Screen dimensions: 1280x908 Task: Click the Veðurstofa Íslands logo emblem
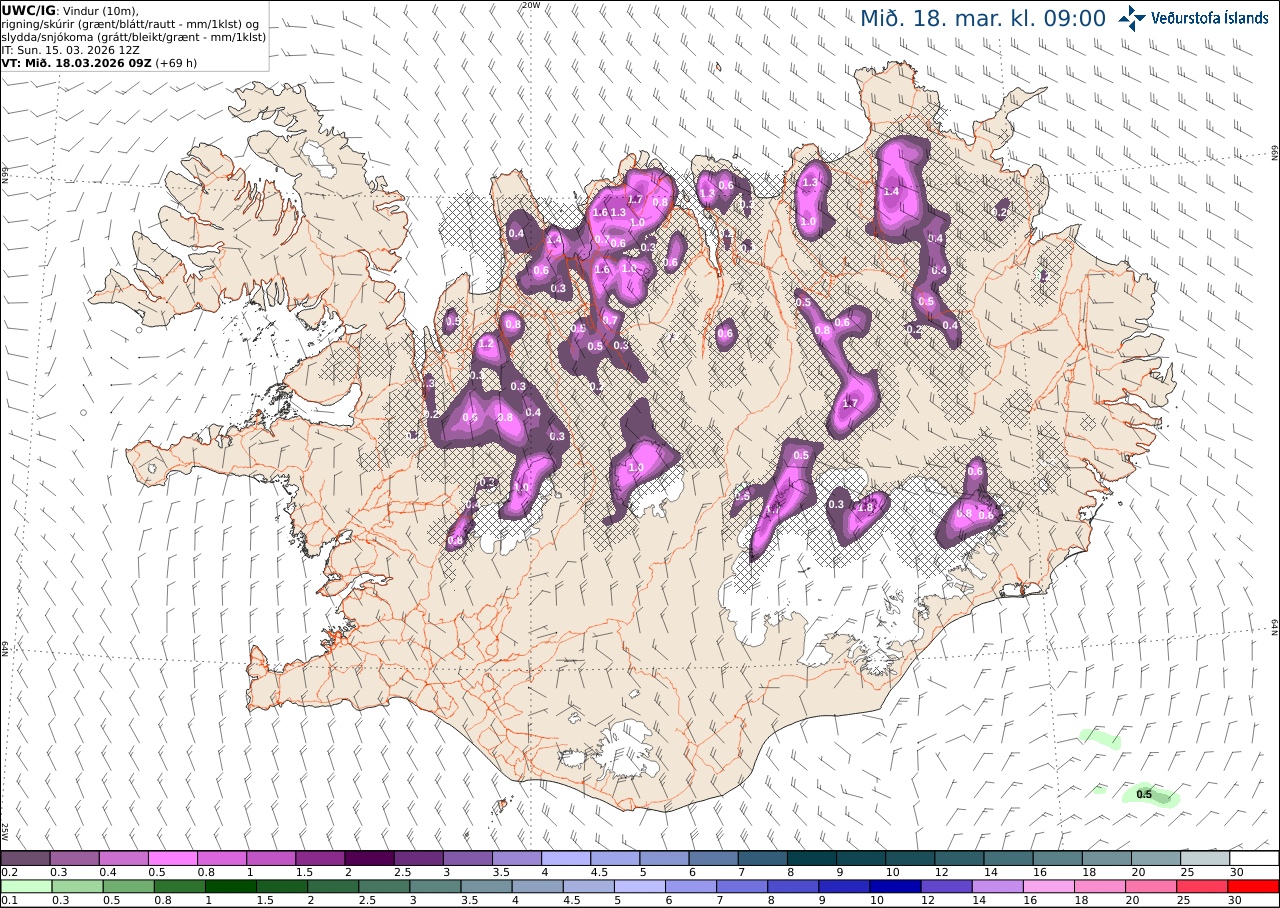pyautogui.click(x=1133, y=17)
